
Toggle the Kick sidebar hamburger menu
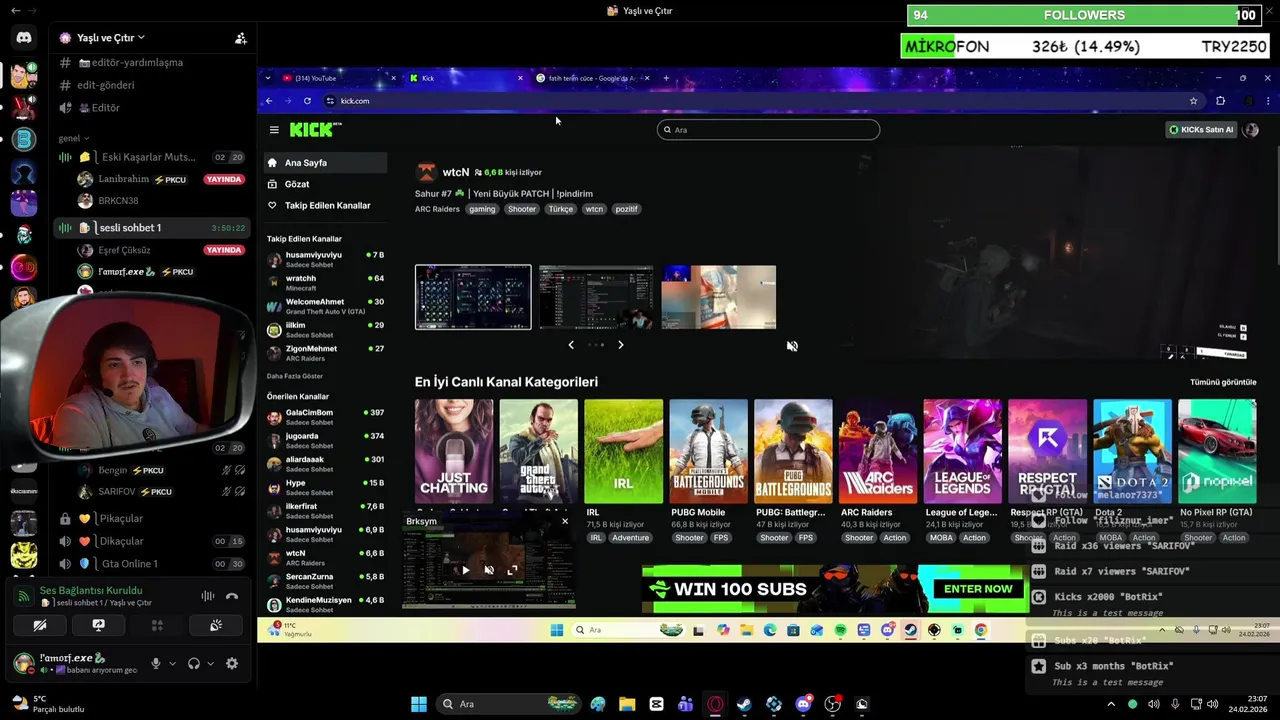274,130
